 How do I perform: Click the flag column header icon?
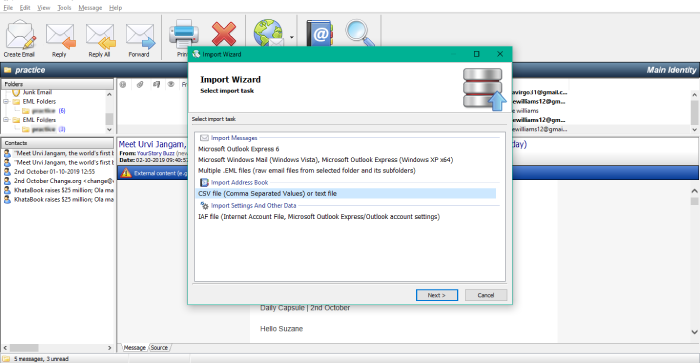point(156,84)
